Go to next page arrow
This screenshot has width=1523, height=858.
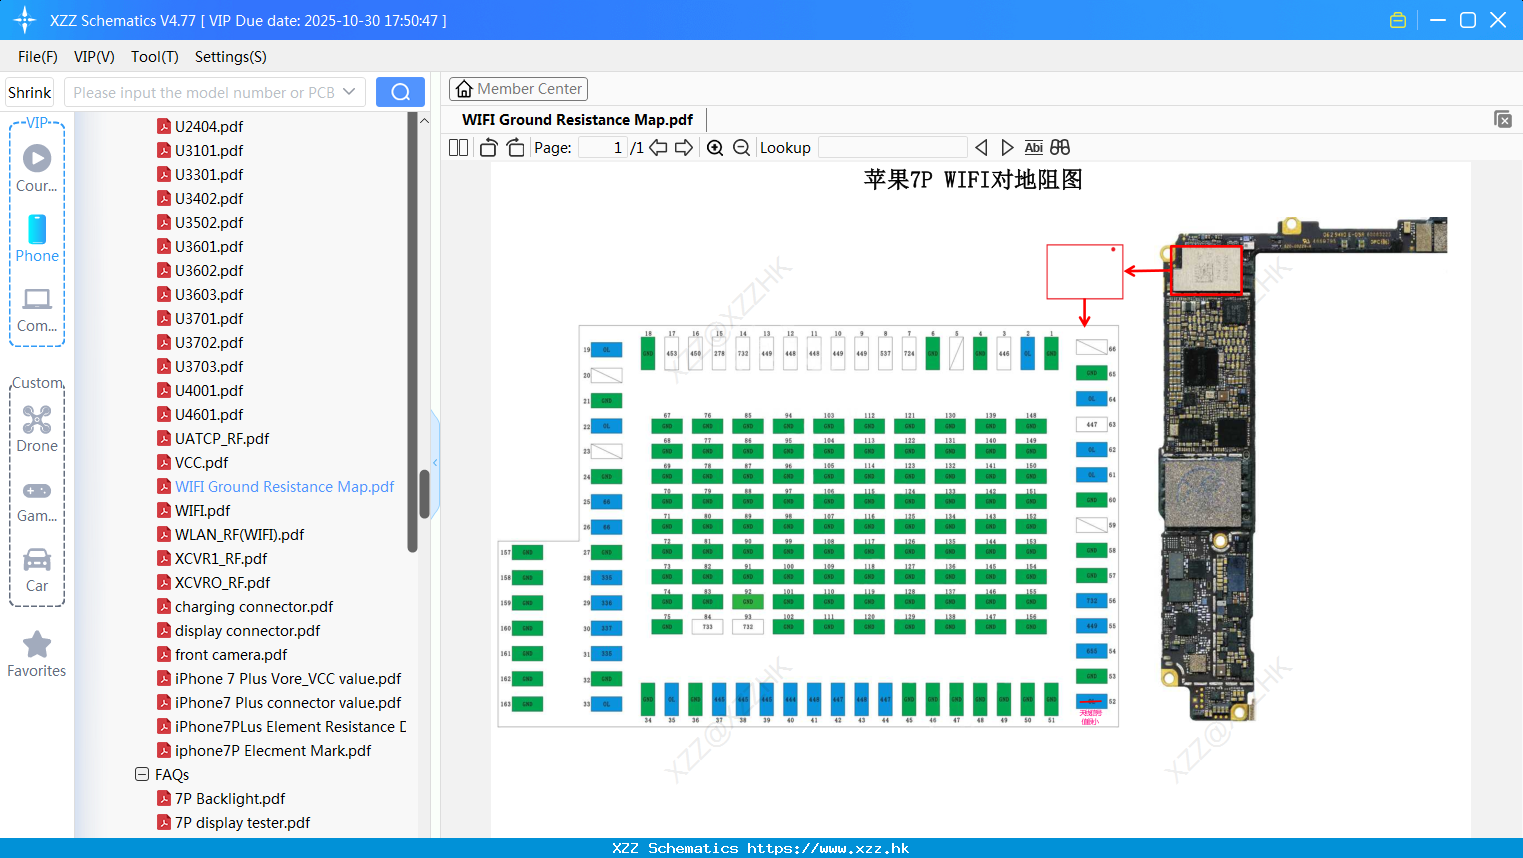click(684, 147)
